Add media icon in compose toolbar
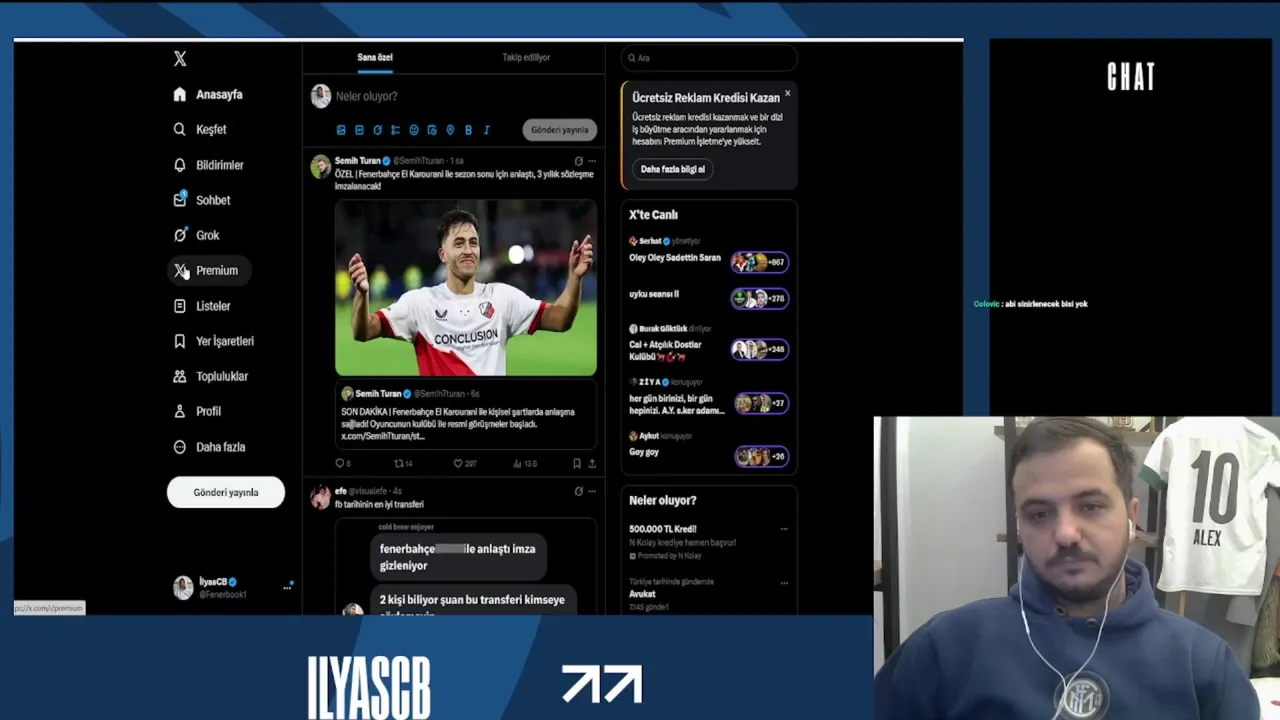 point(341,130)
